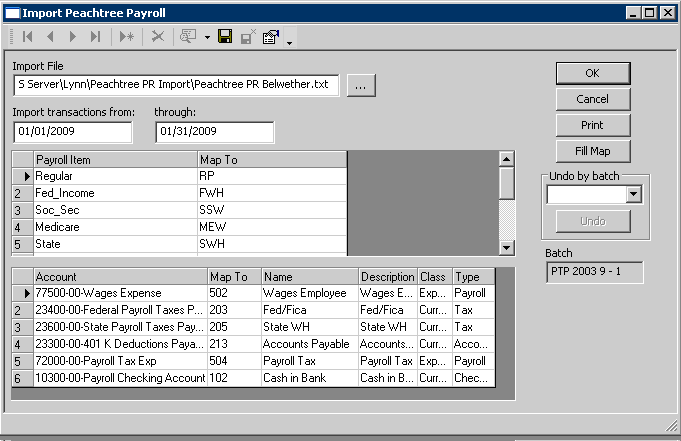Click the Description column header
The width and height of the screenshot is (681, 441).
[x=388, y=277]
